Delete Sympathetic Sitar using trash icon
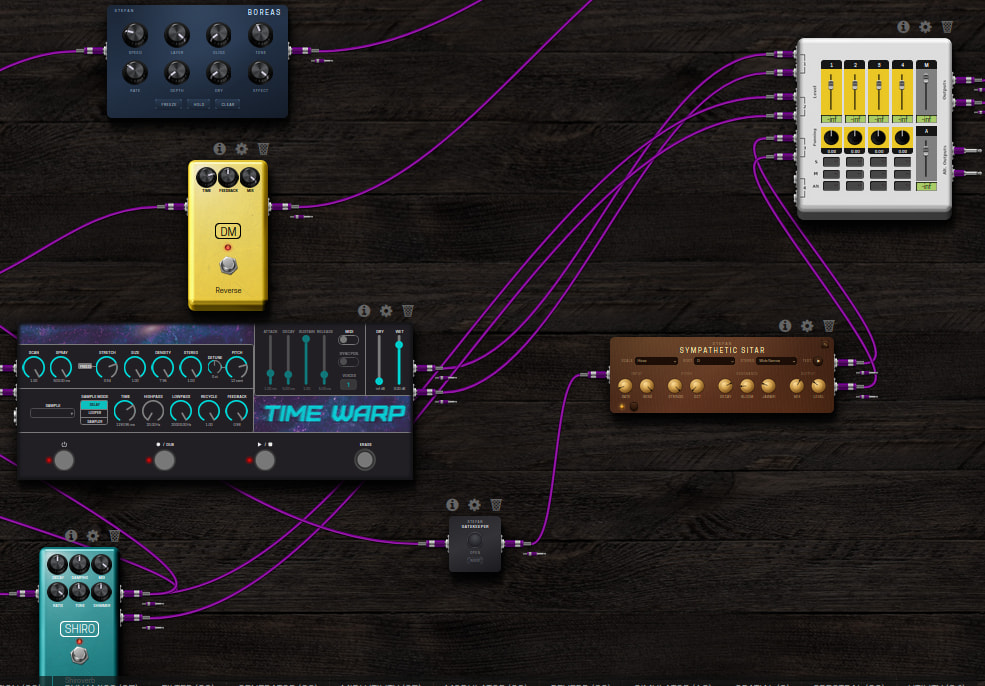 click(x=829, y=325)
